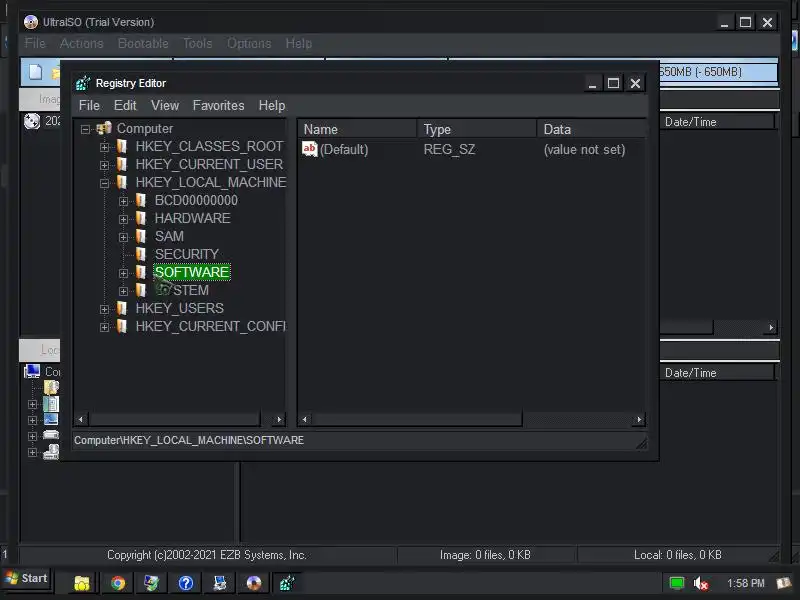
Task: Click the New document icon in UltraISO toolbar
Action: tap(35, 72)
